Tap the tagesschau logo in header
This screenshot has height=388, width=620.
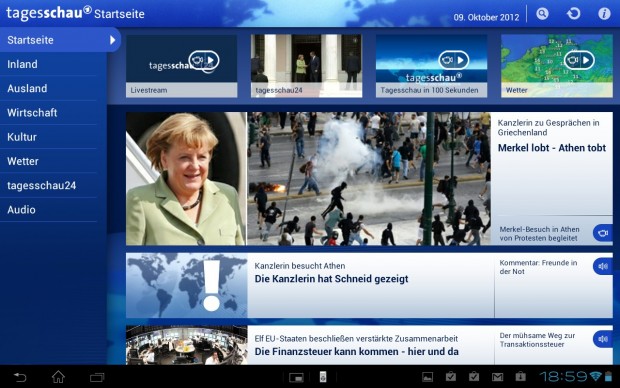coord(49,13)
